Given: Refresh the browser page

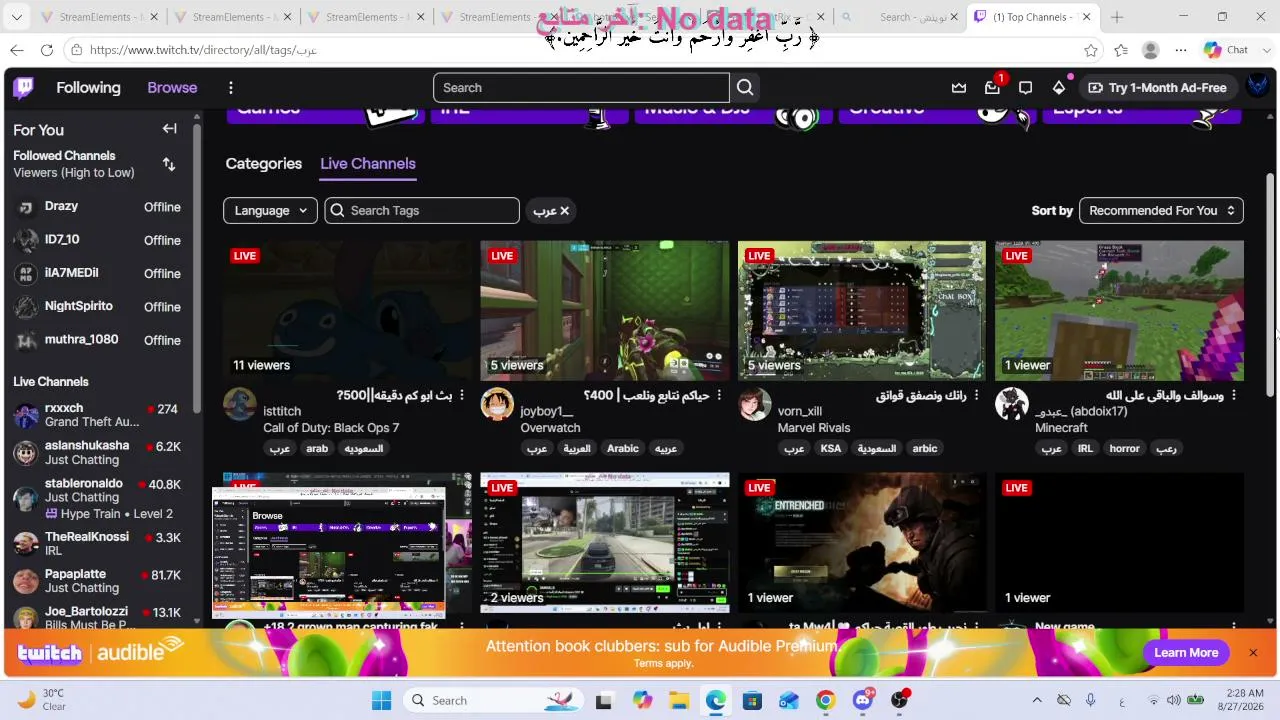Looking at the screenshot, I should click(x=47, y=50).
